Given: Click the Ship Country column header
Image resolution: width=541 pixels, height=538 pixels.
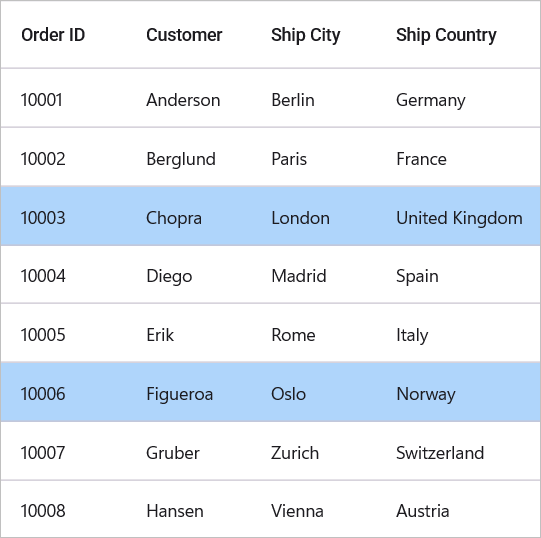Looking at the screenshot, I should point(446,35).
